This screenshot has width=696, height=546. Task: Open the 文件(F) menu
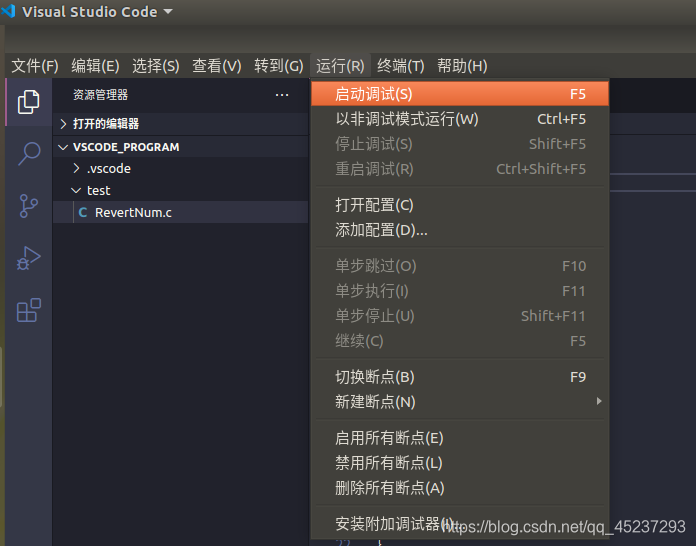tap(35, 66)
